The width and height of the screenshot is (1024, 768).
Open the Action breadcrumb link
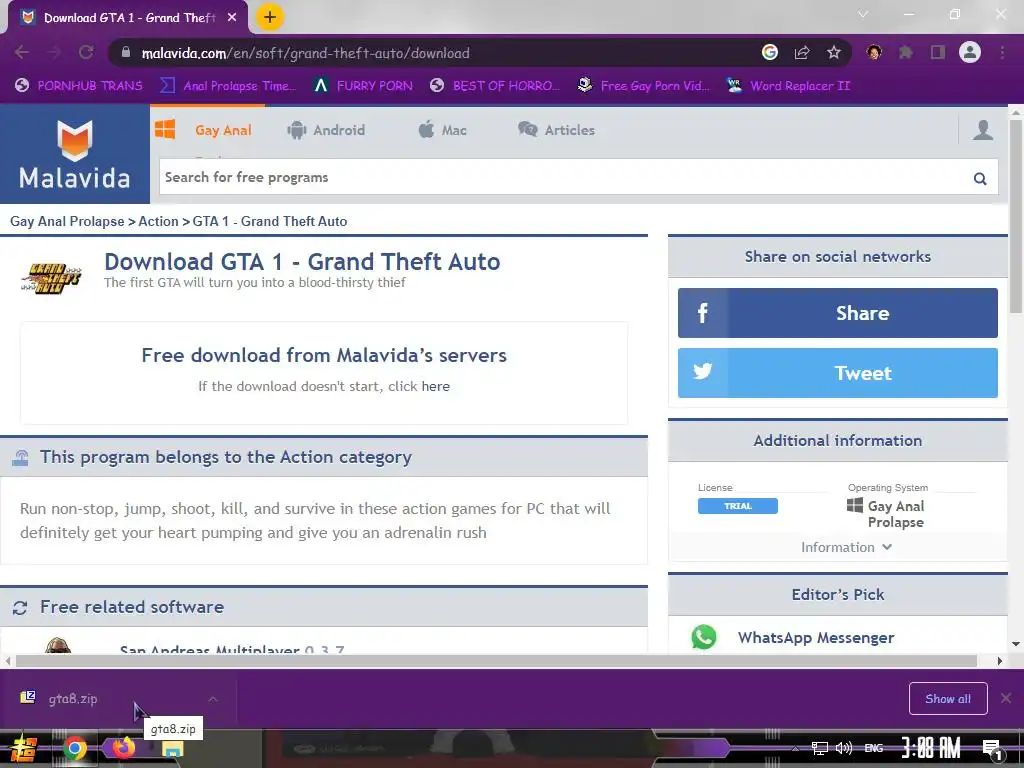158,221
